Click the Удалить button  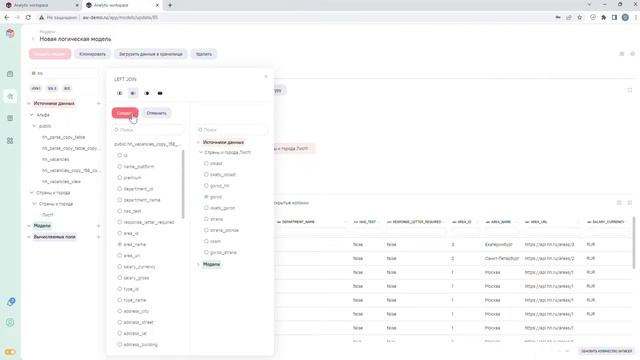[x=204, y=54]
